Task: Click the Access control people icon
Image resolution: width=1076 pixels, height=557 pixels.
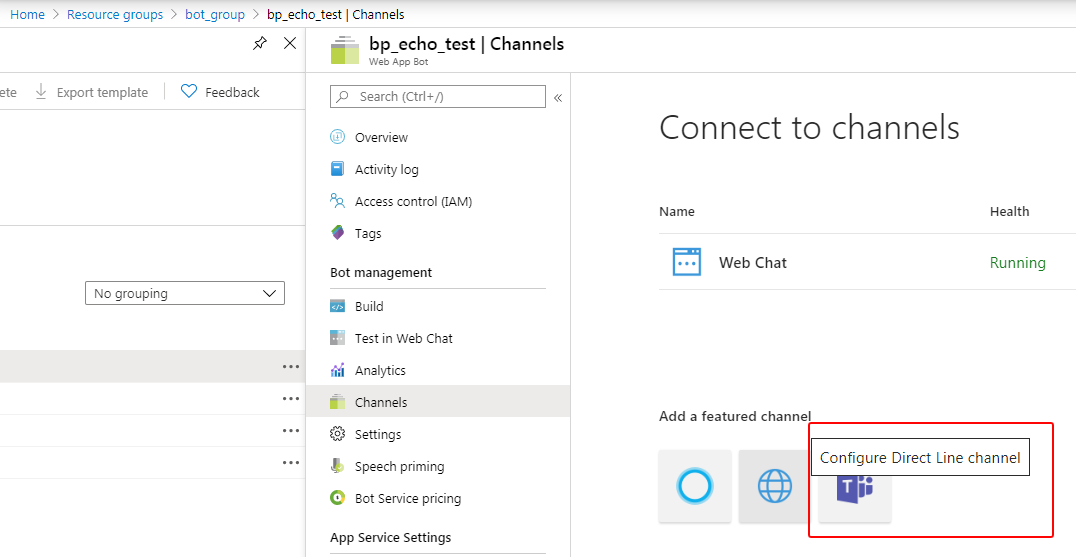Action: coord(337,201)
